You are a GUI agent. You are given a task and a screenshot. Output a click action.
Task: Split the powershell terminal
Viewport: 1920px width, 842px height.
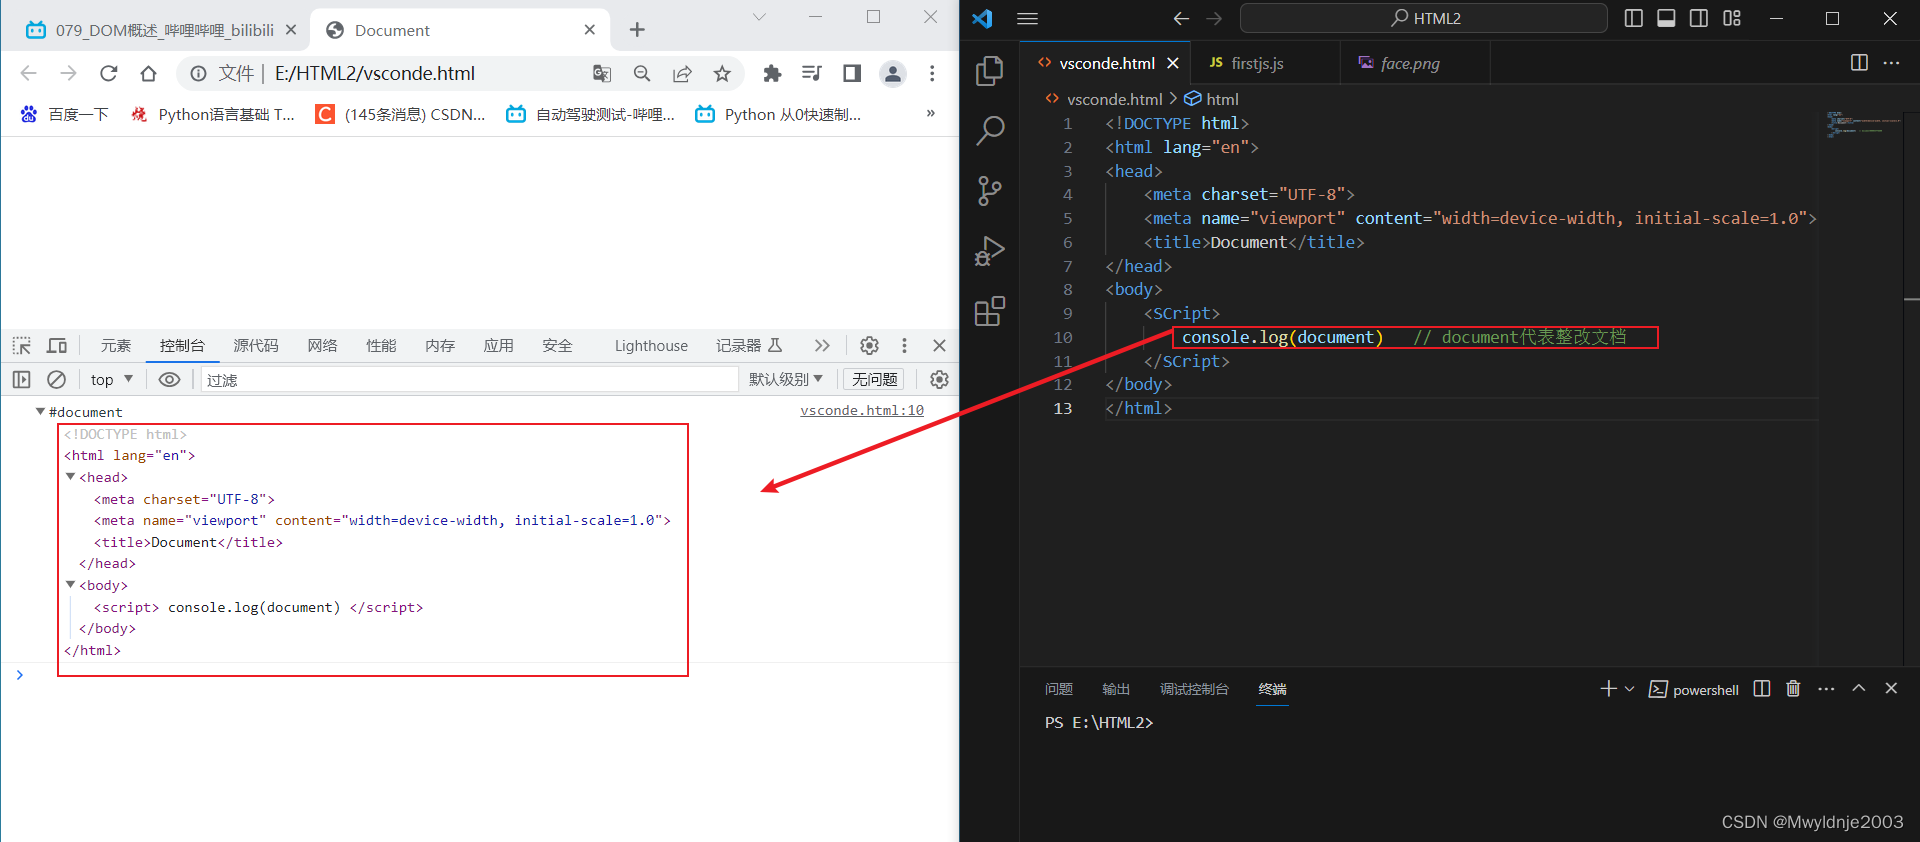1762,689
